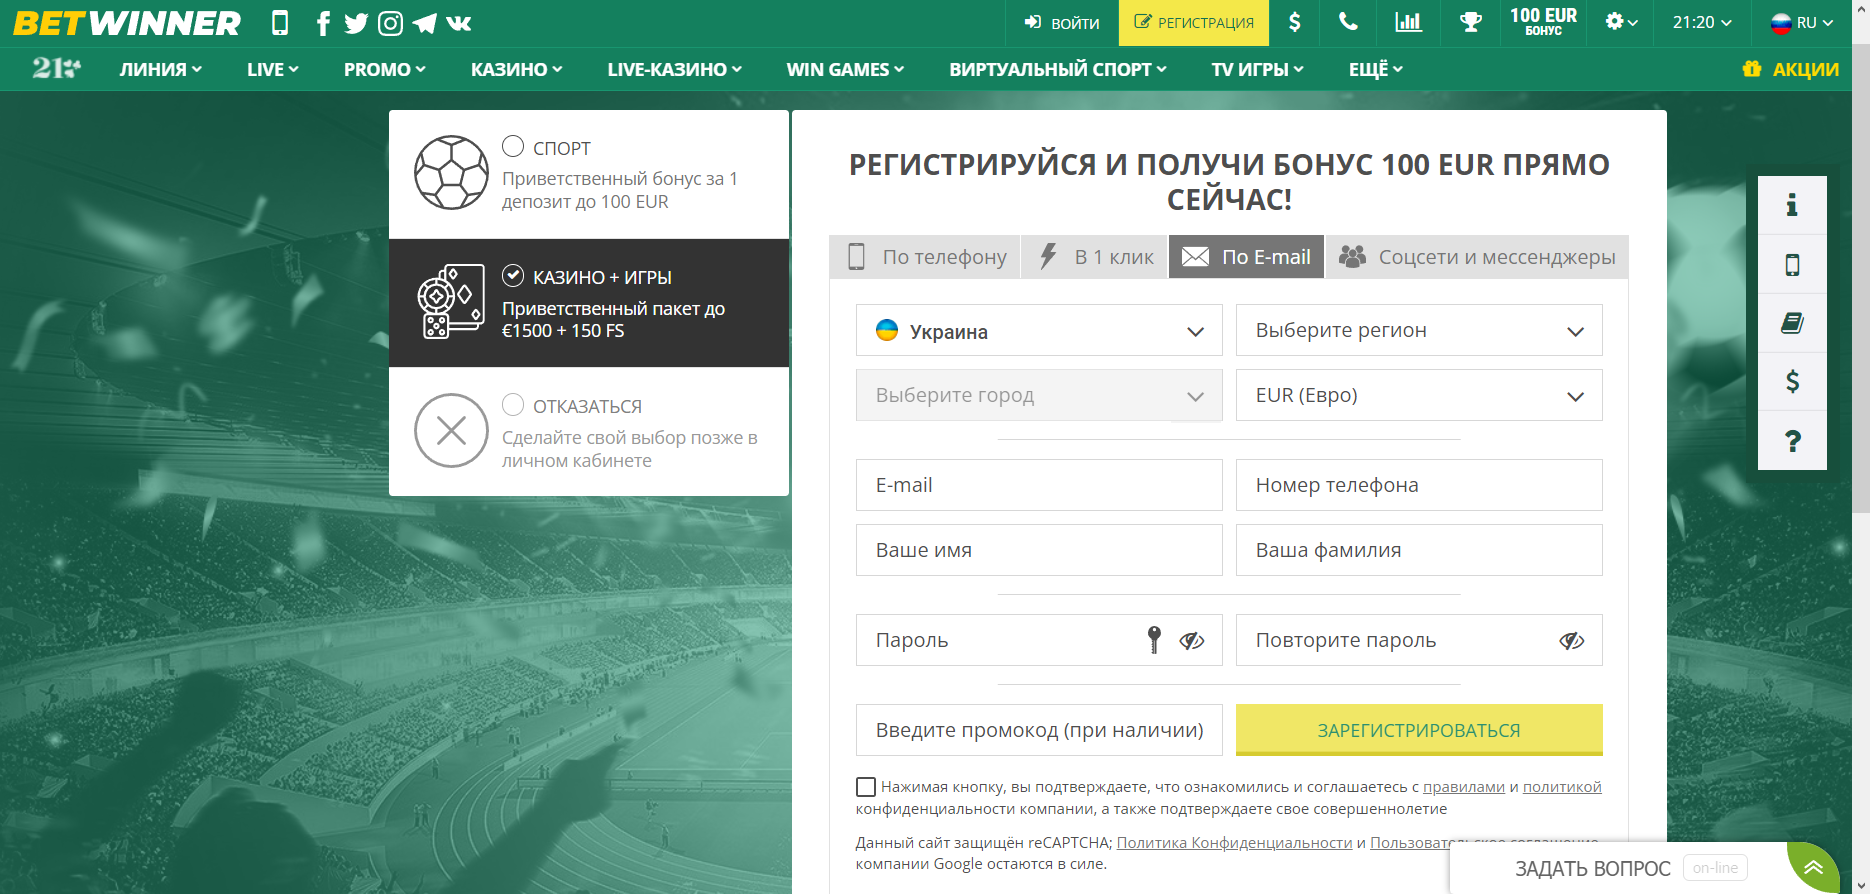Click the casino cards and chips icon
1870x894 pixels.
pyautogui.click(x=451, y=302)
